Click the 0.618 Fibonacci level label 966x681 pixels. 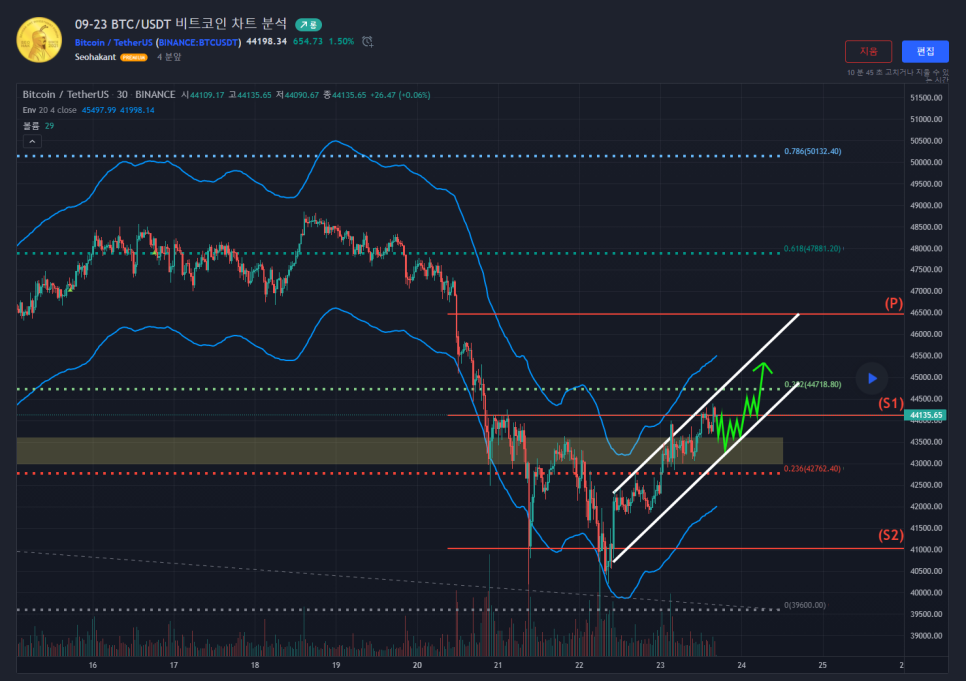813,248
